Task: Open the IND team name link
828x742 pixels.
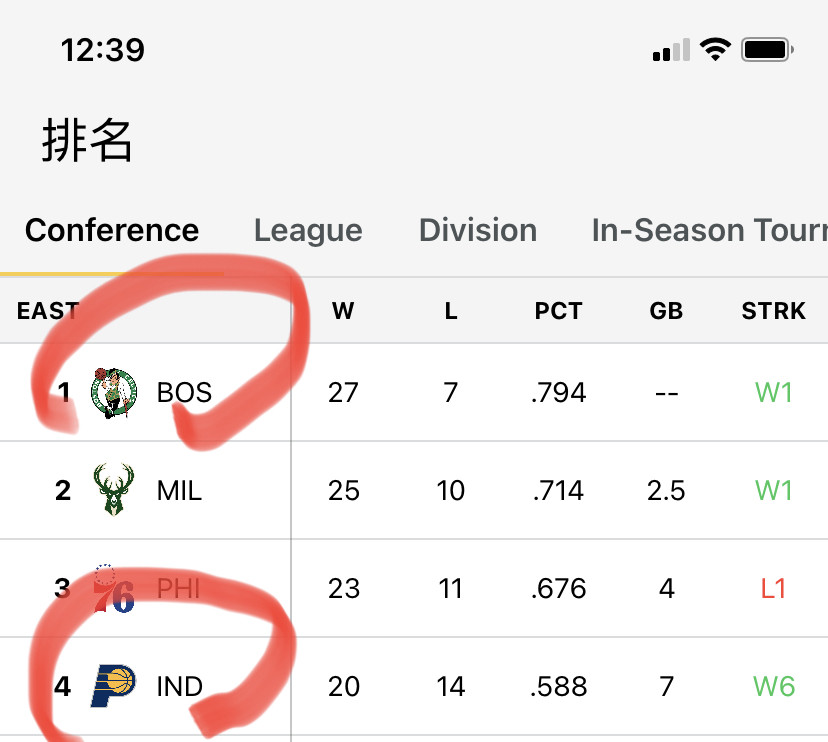Action: point(180,687)
